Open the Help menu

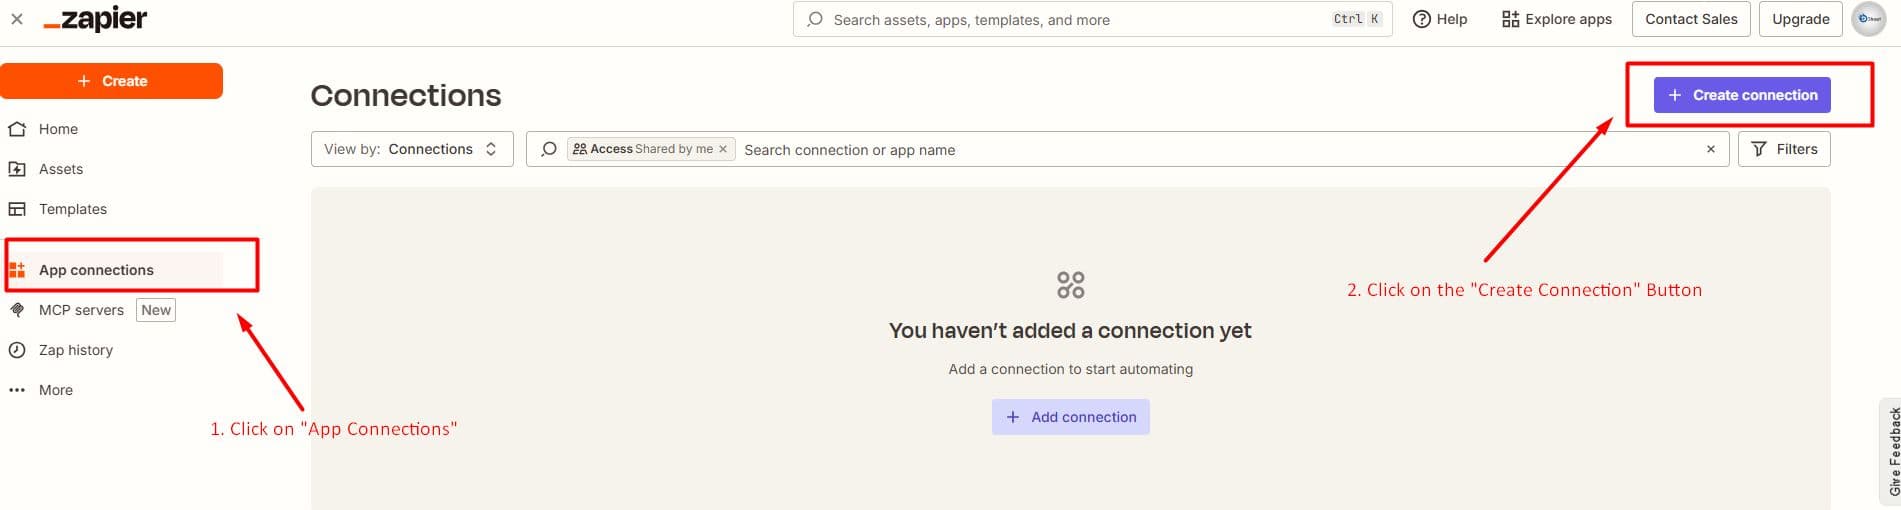pyautogui.click(x=1439, y=19)
